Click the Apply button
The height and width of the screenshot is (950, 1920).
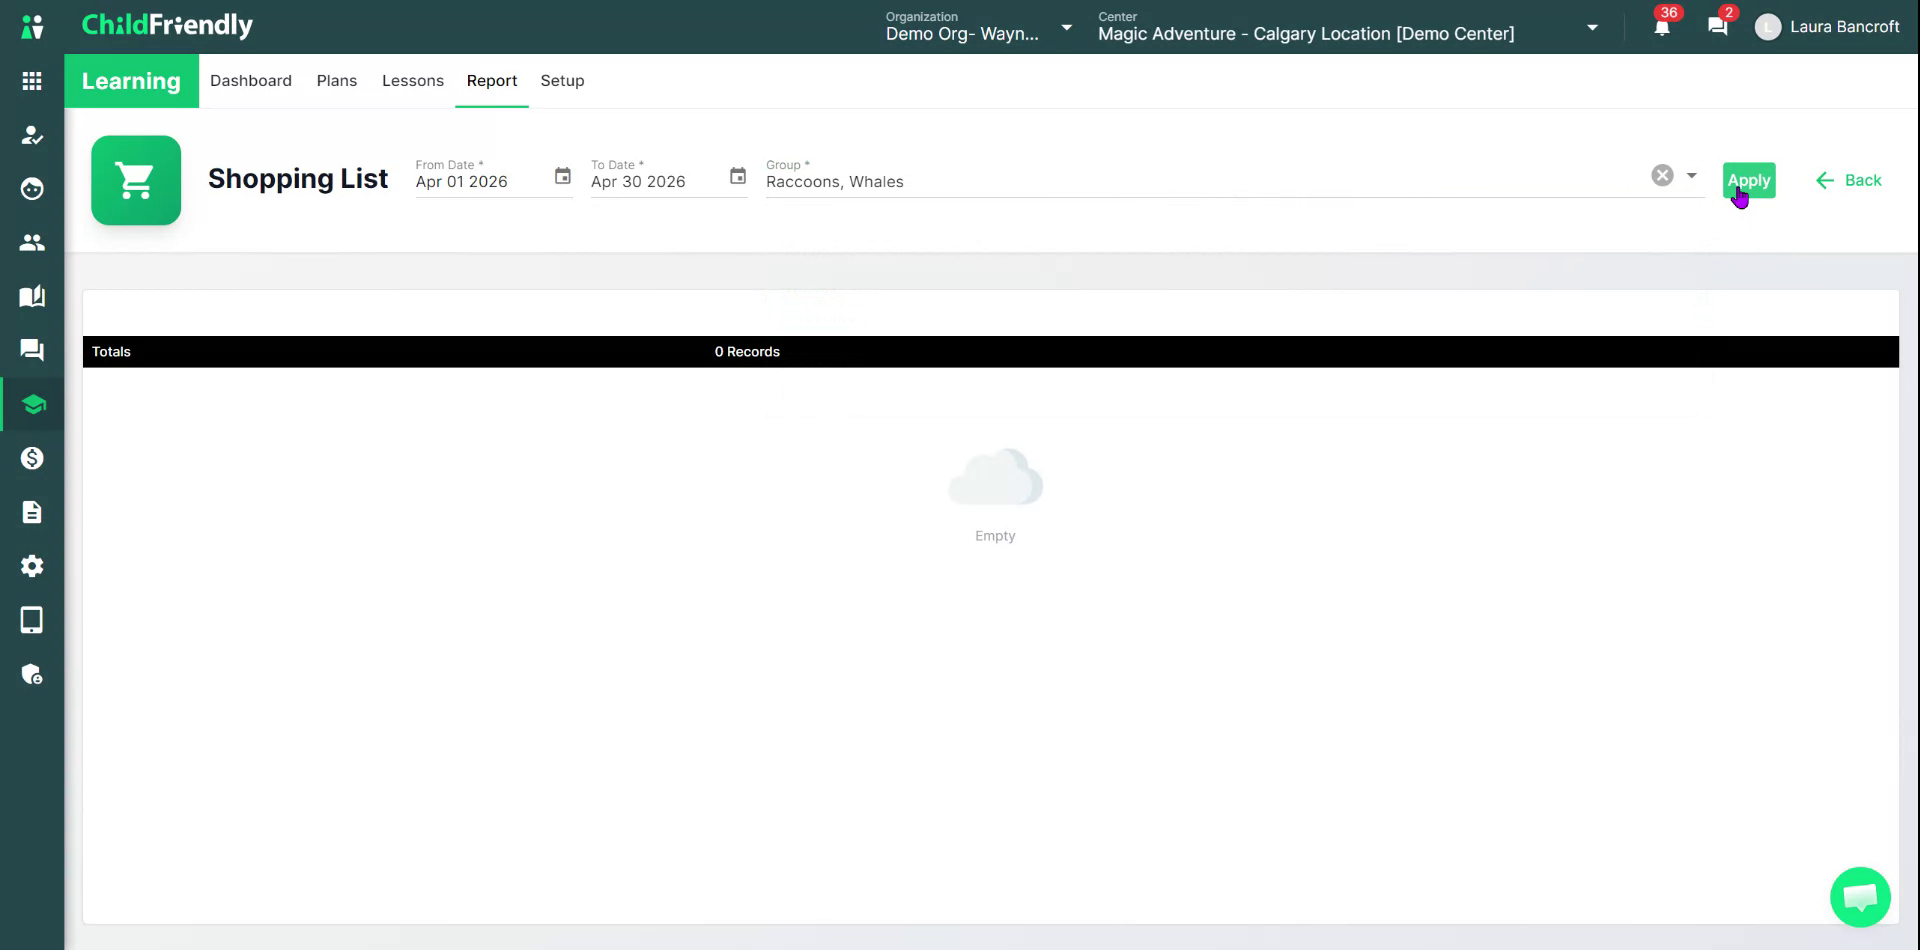pyautogui.click(x=1749, y=180)
